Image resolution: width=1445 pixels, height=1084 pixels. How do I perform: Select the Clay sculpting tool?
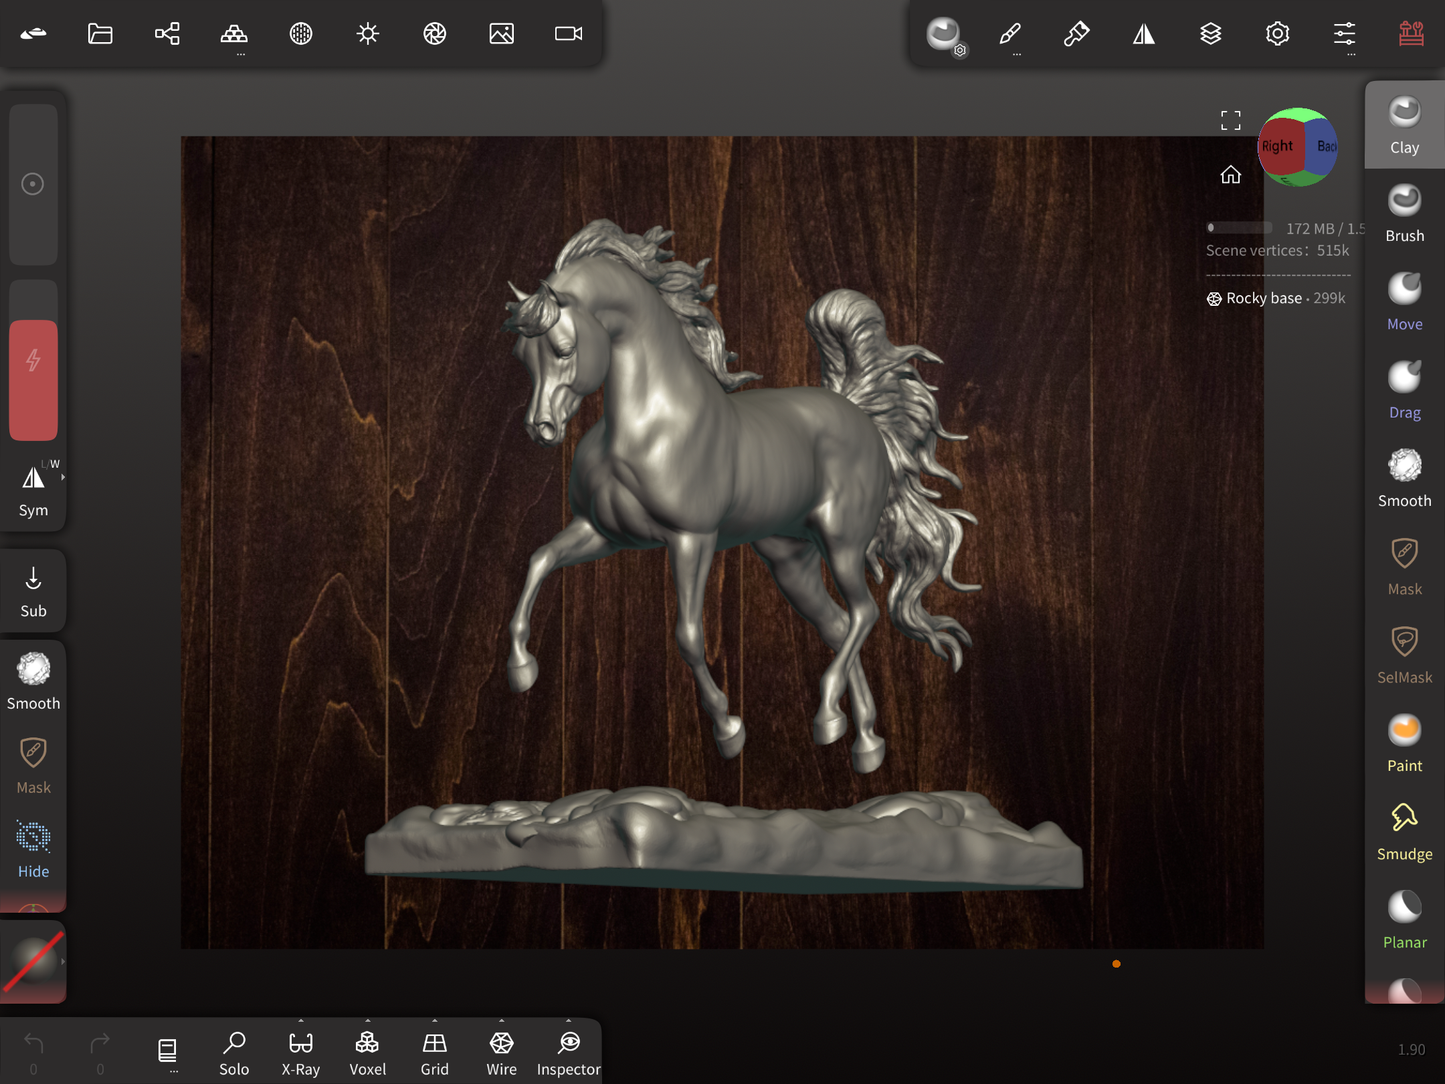1404,124
